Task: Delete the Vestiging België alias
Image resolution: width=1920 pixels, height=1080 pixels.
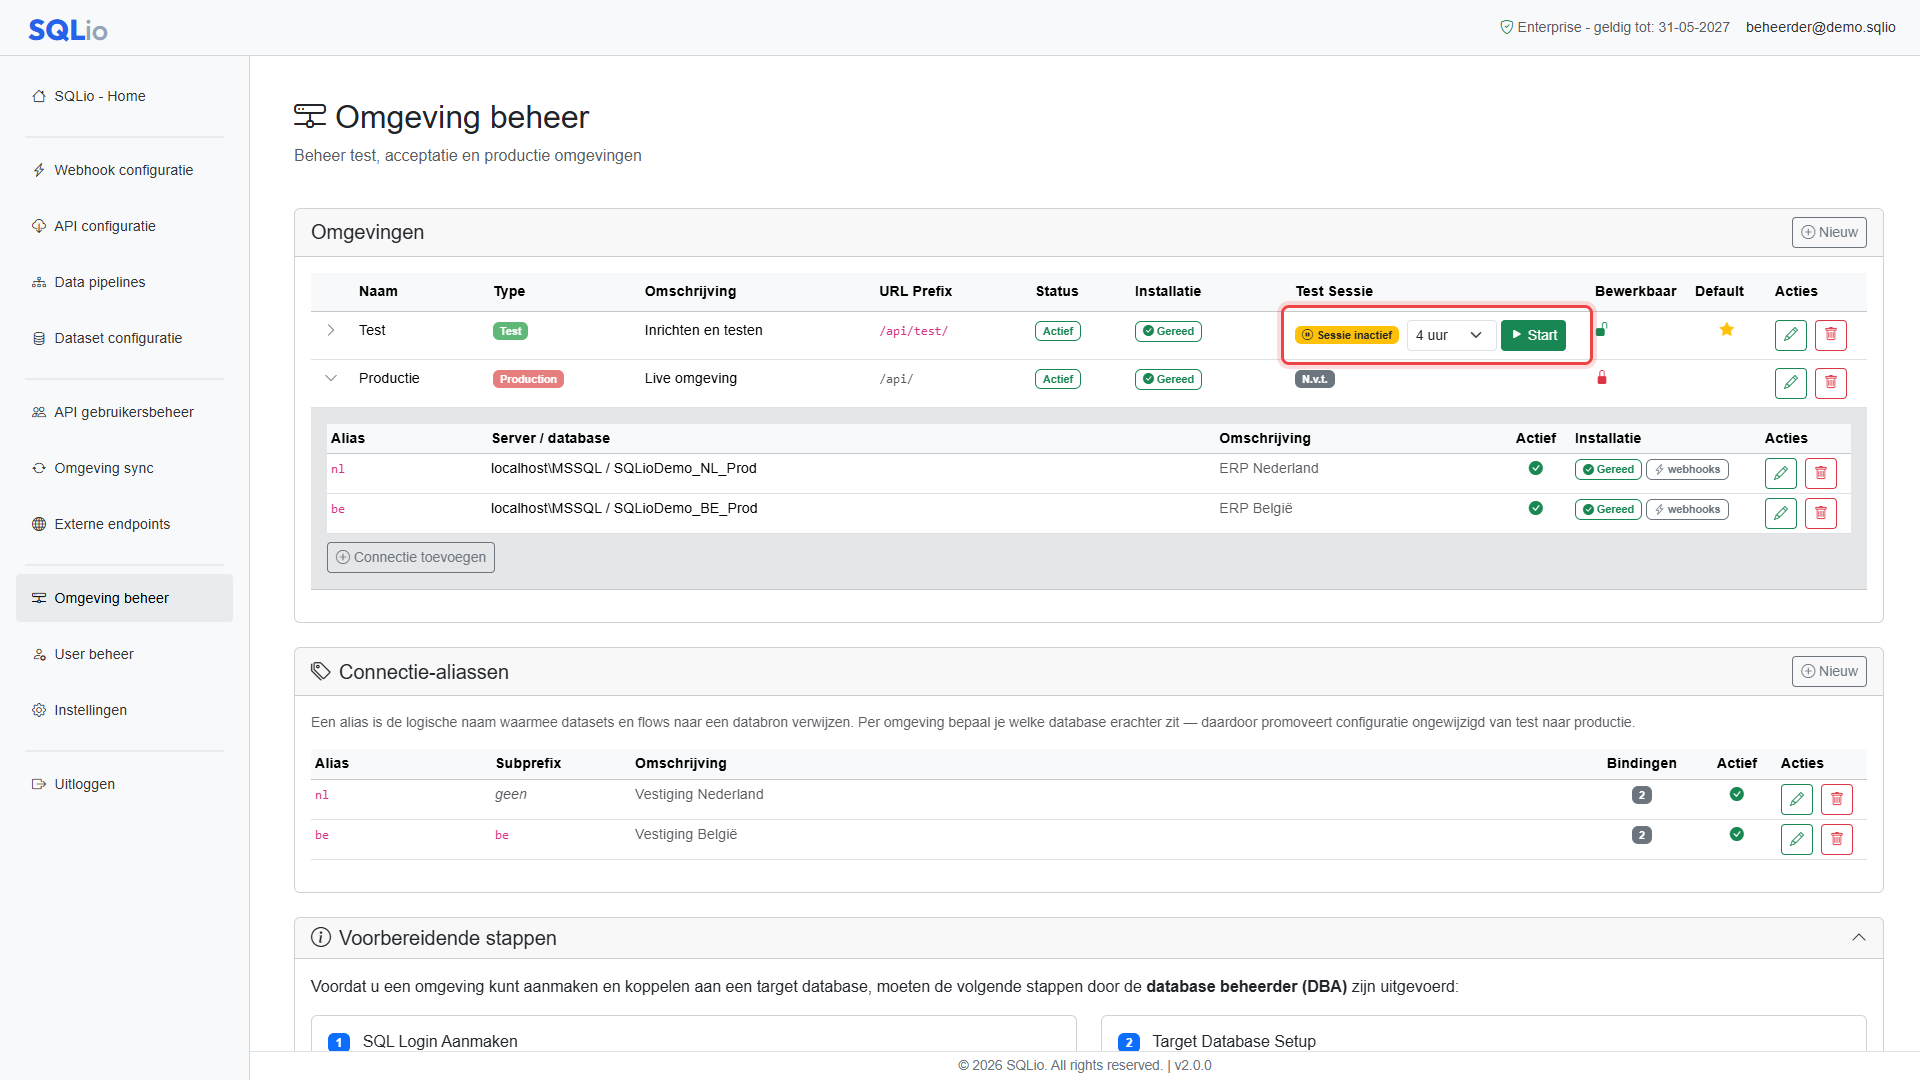Action: [x=1836, y=839]
